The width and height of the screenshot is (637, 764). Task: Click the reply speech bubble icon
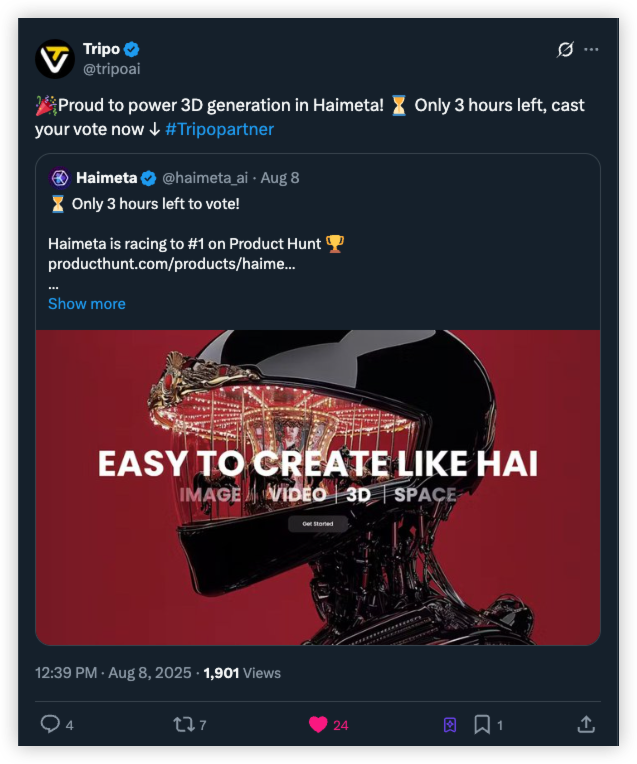50,724
